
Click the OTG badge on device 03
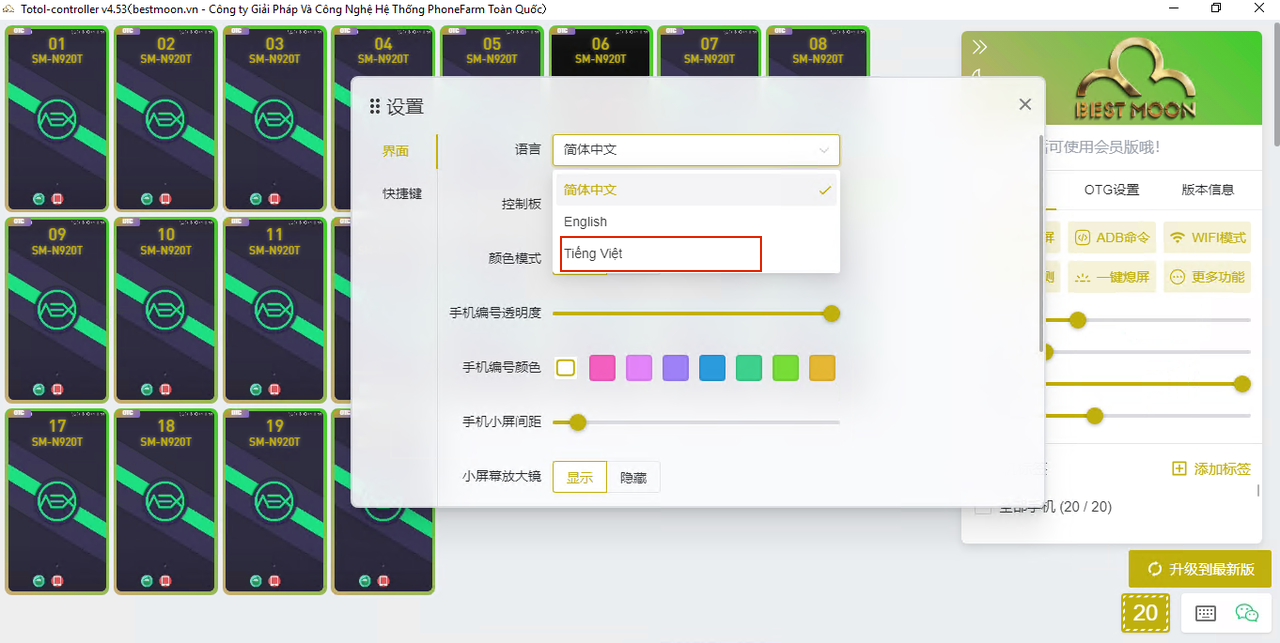(237, 31)
